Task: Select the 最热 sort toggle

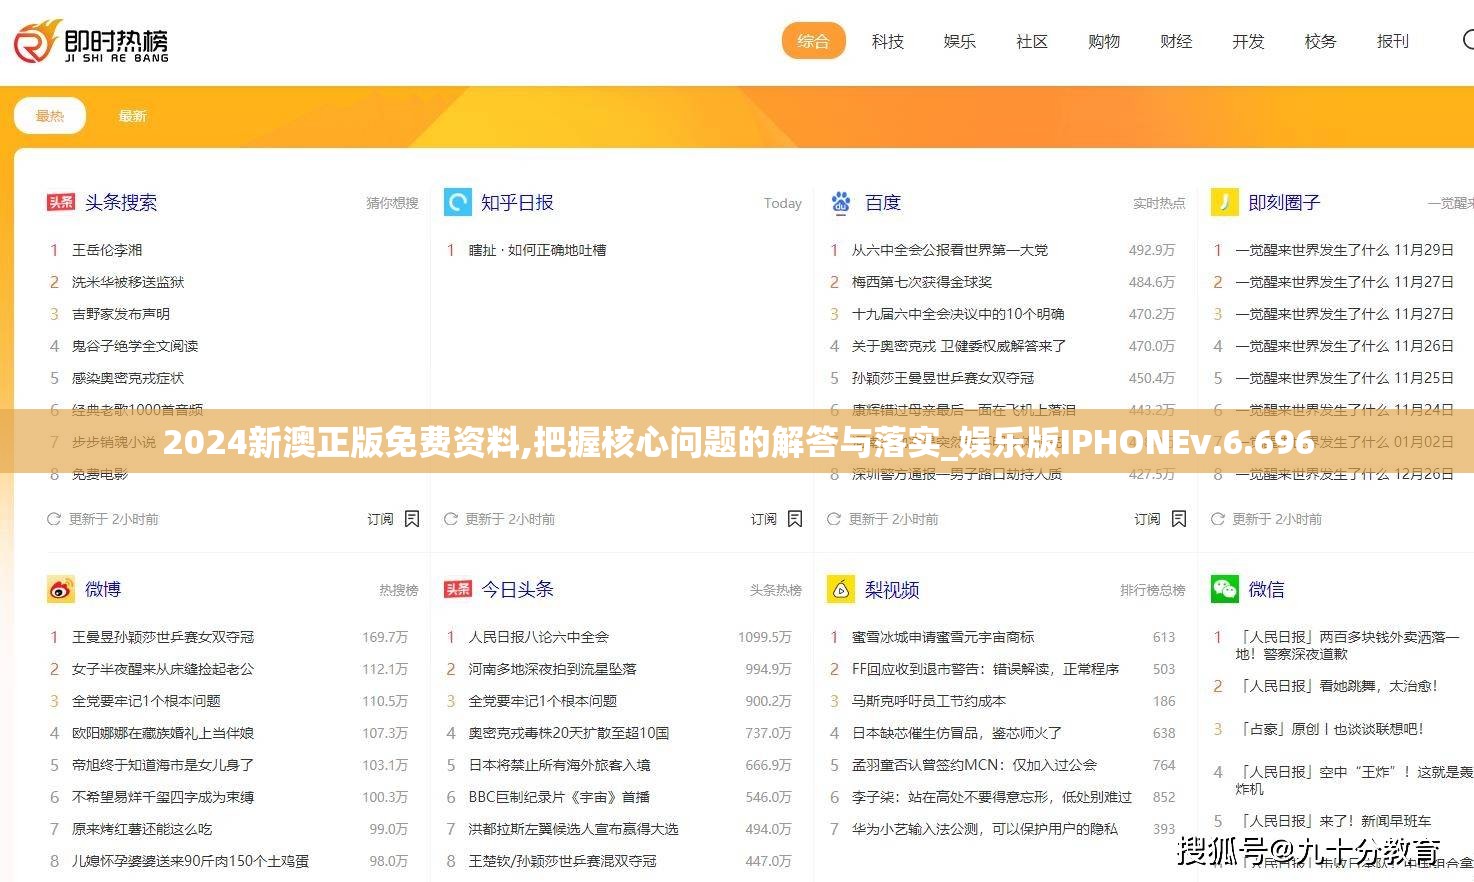Action: [x=50, y=116]
